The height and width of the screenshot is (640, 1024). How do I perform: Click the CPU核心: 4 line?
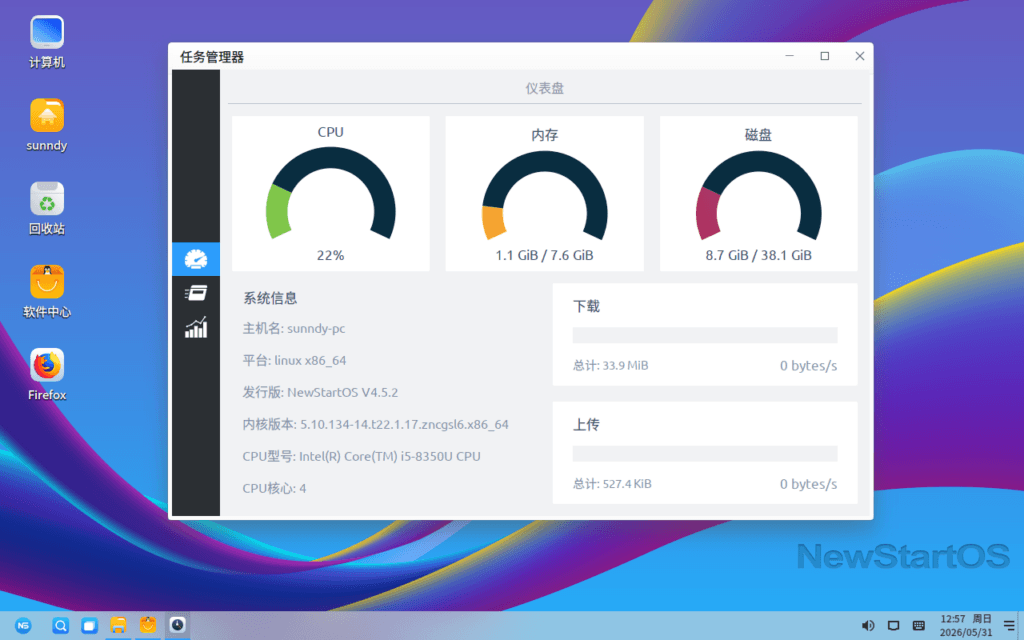click(x=274, y=488)
